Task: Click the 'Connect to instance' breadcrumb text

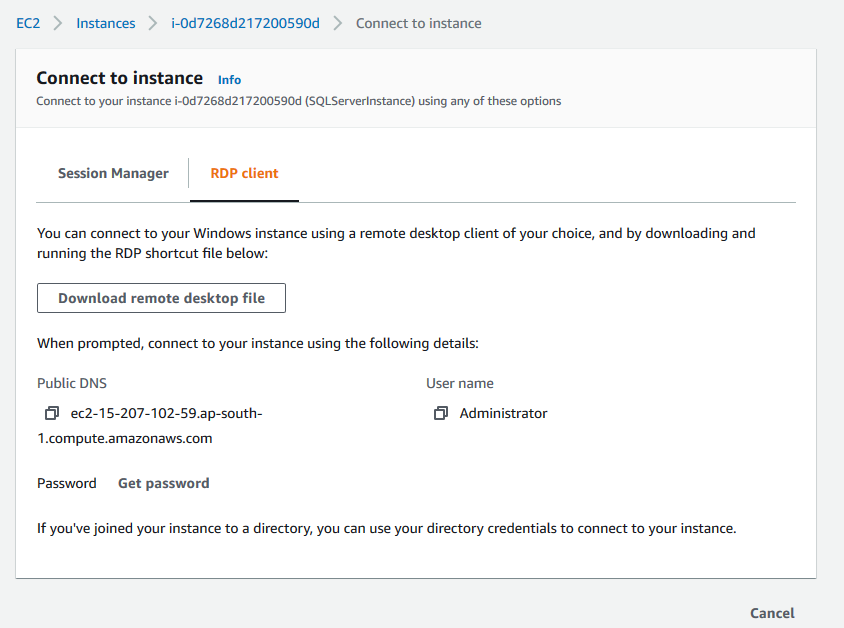Action: click(x=418, y=23)
